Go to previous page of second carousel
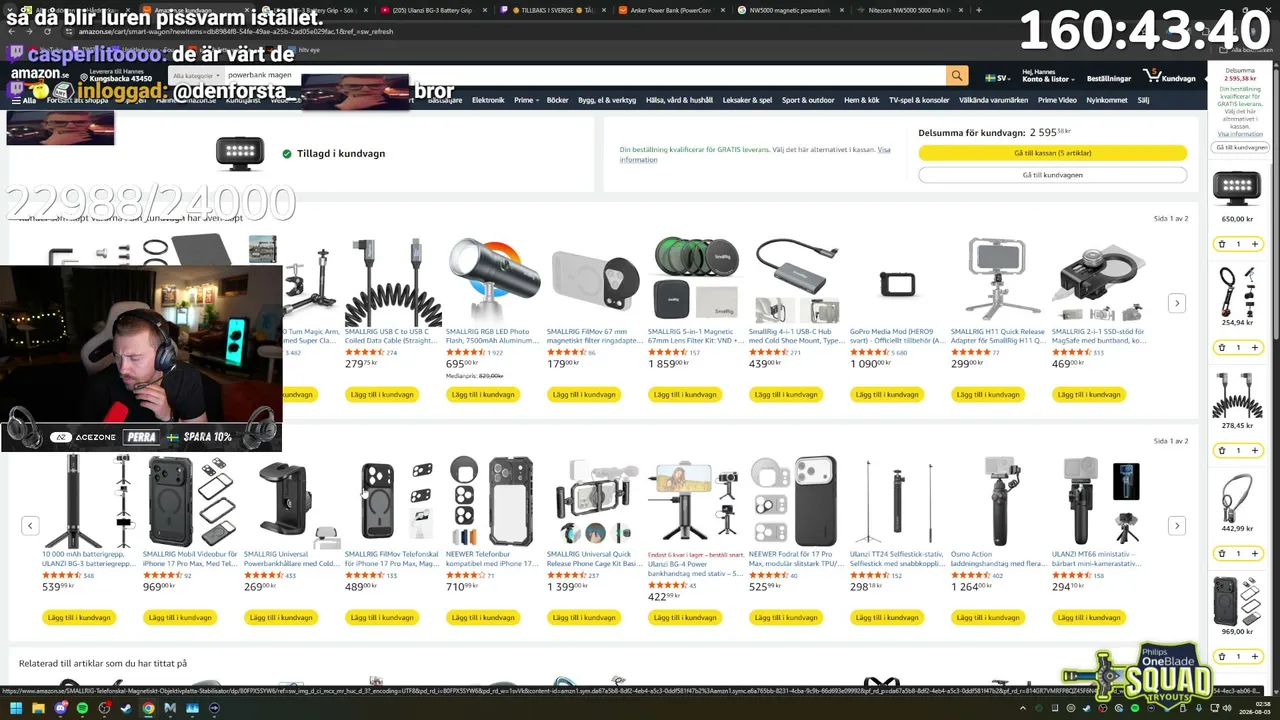Viewport: 1280px width, 720px height. click(30, 525)
